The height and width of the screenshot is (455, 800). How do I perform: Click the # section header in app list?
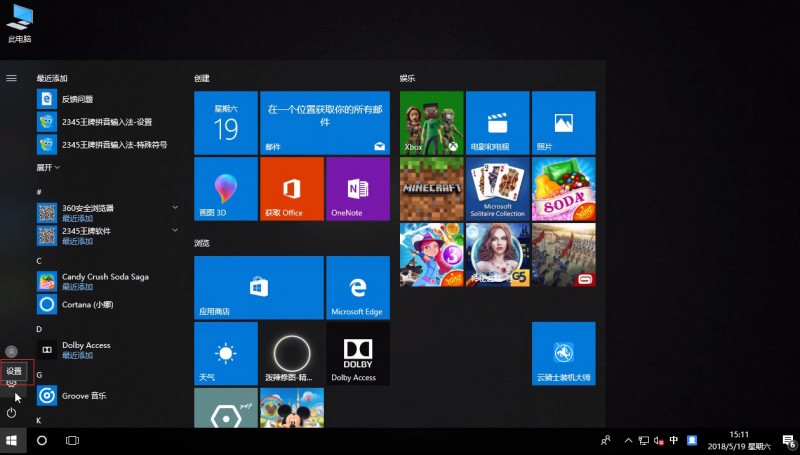point(39,192)
